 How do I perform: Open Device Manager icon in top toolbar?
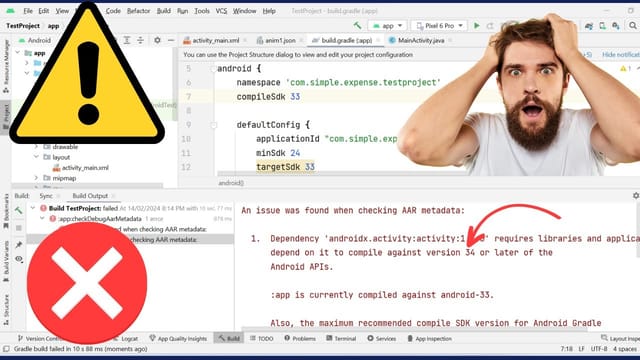[602, 26]
